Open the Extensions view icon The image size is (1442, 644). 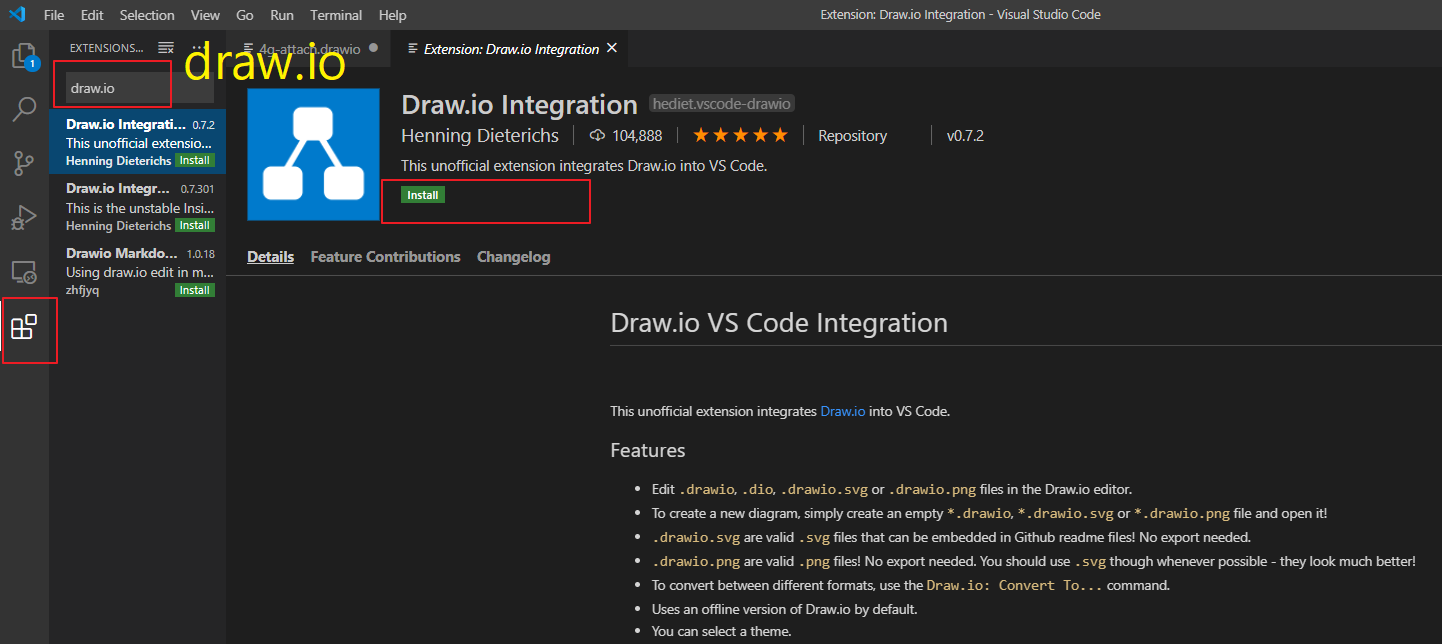coord(24,326)
